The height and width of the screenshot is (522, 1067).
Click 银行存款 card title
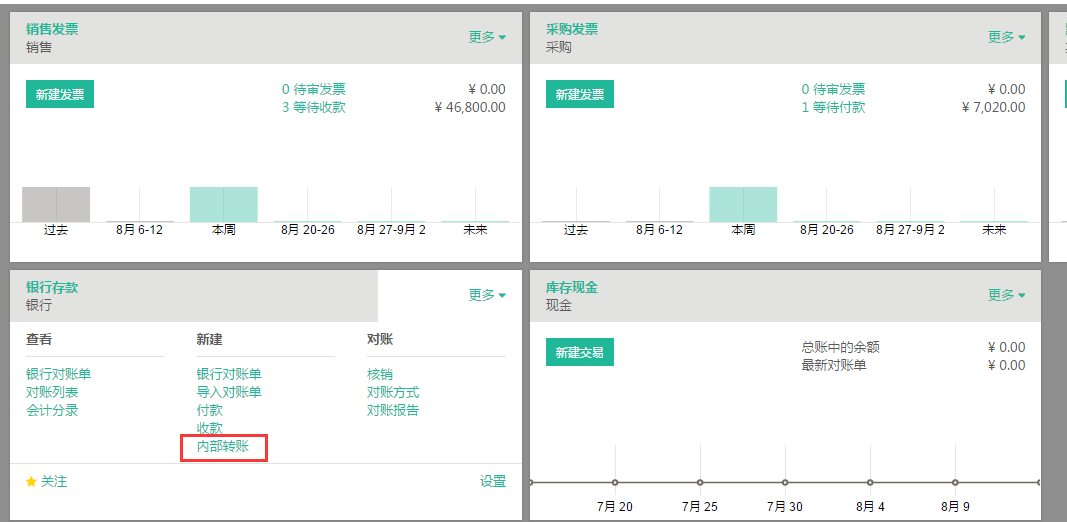52,287
